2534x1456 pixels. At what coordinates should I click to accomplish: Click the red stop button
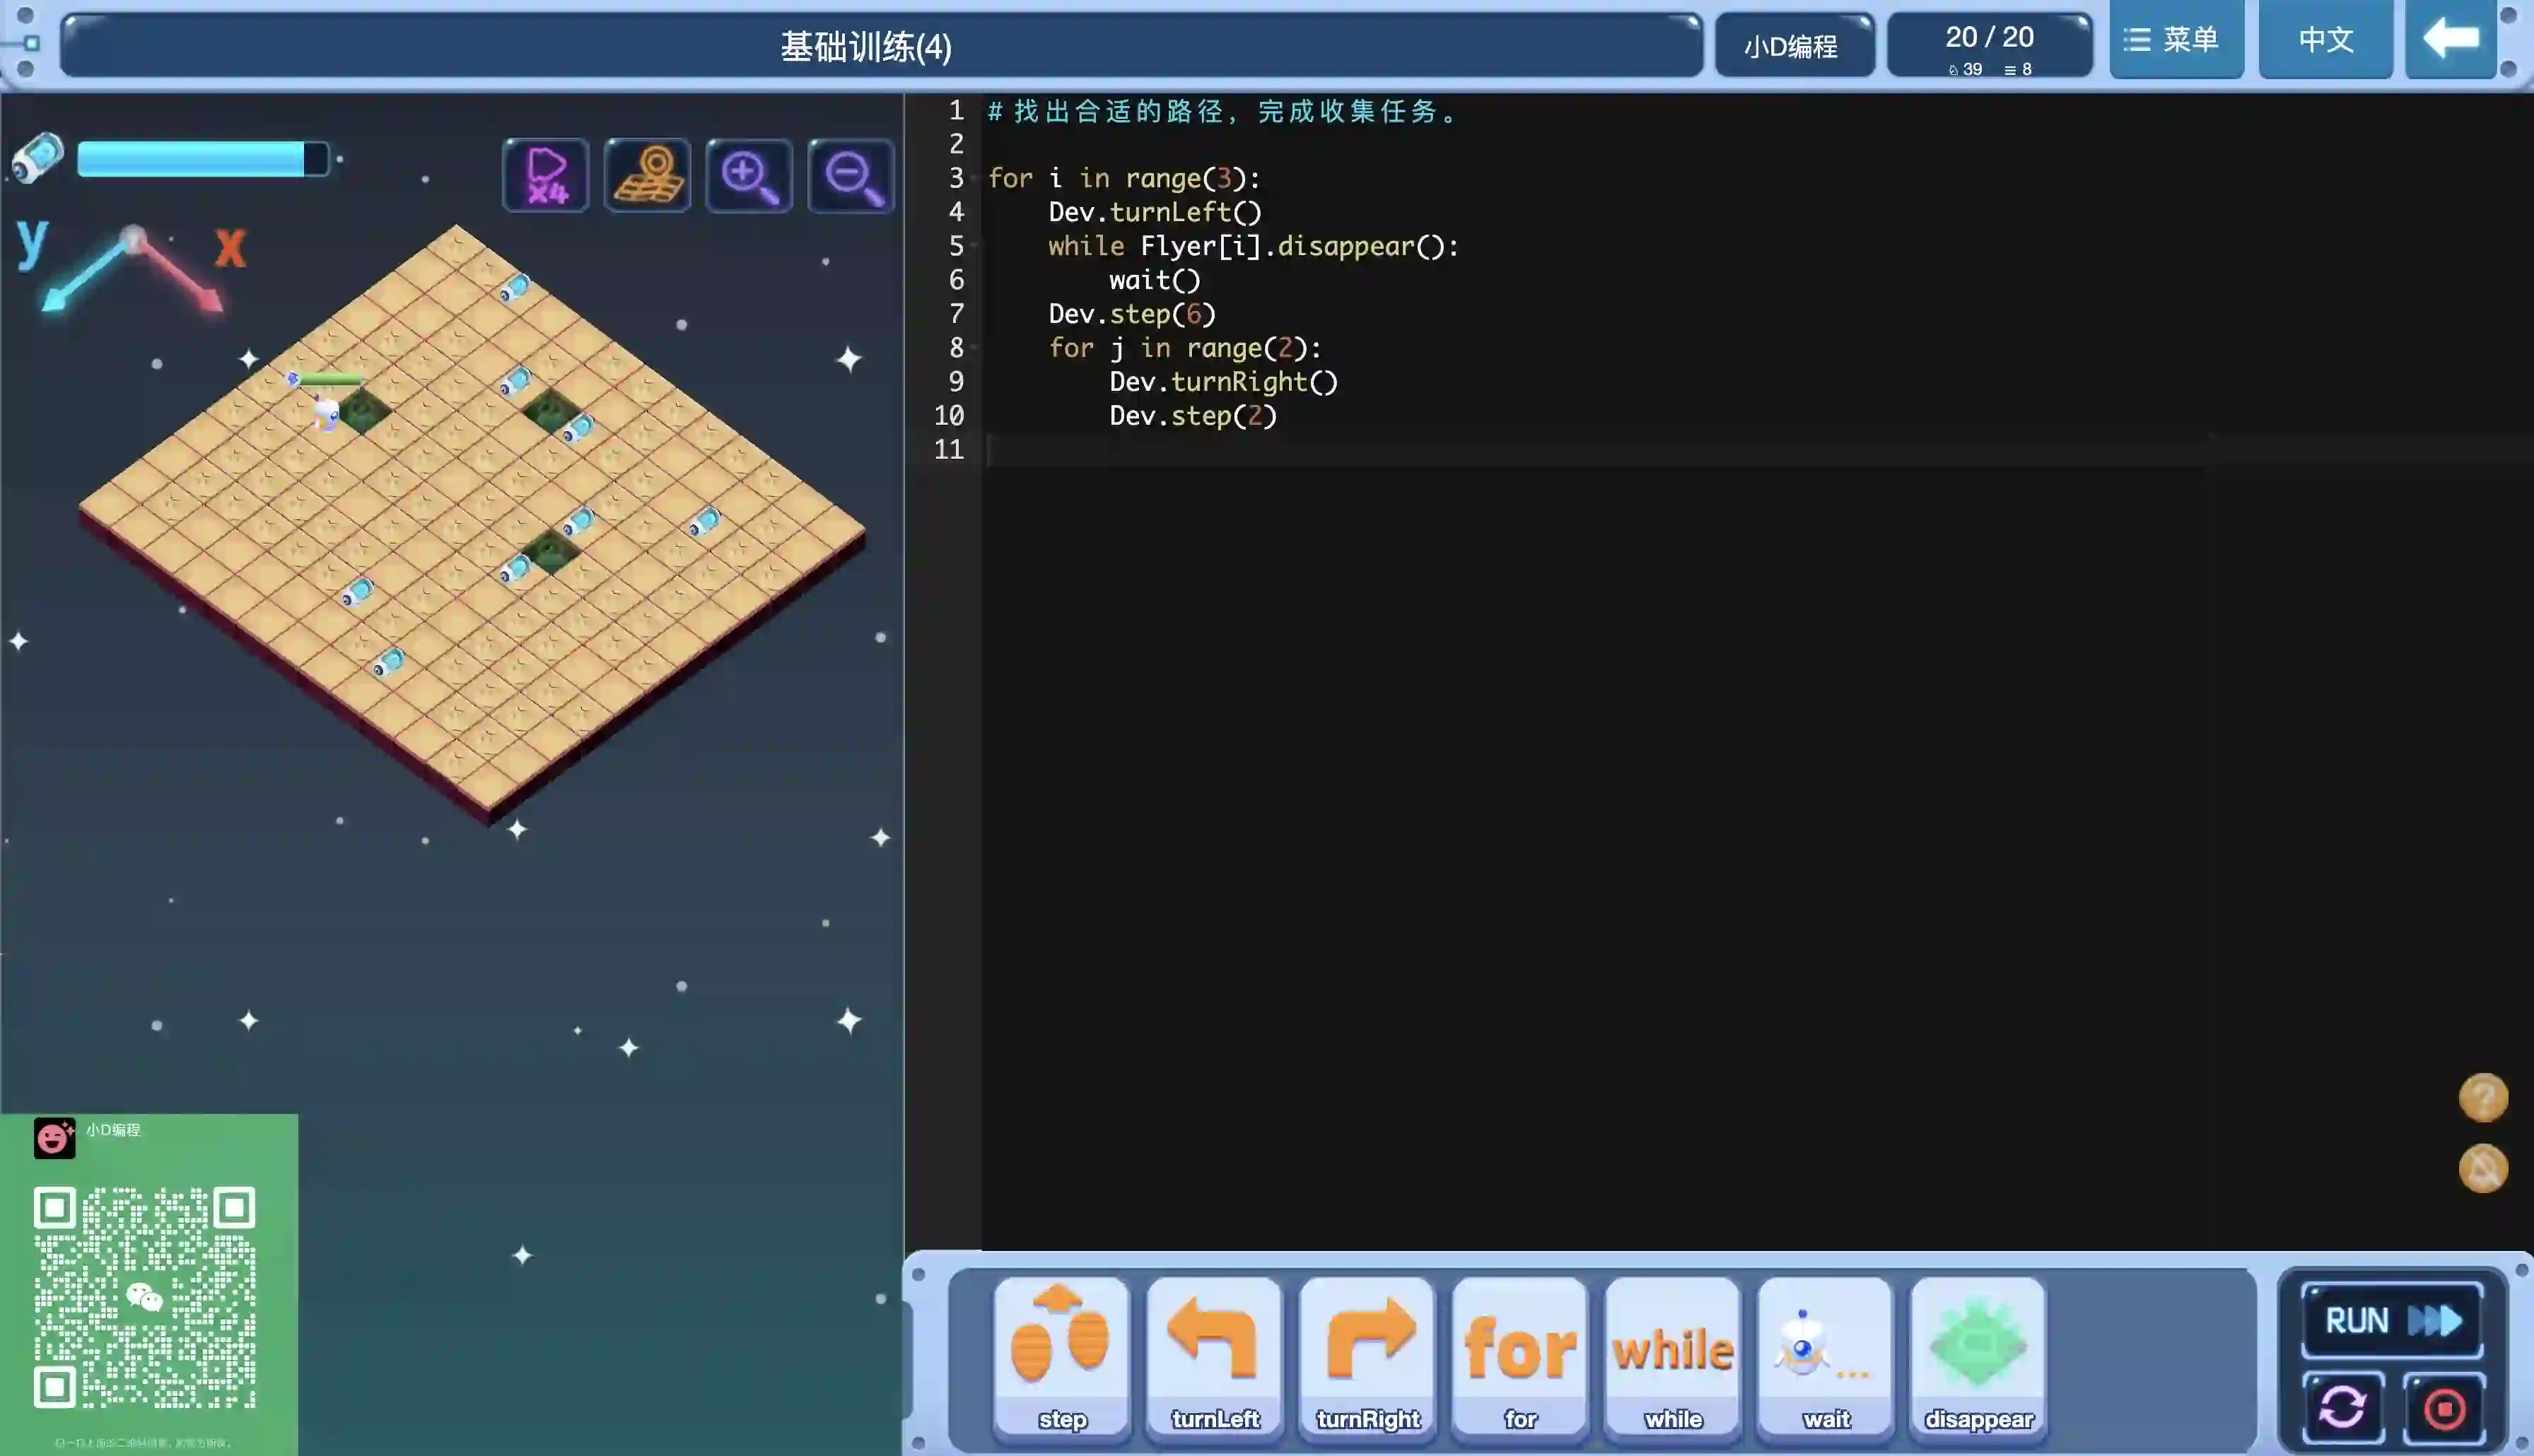(2445, 1408)
